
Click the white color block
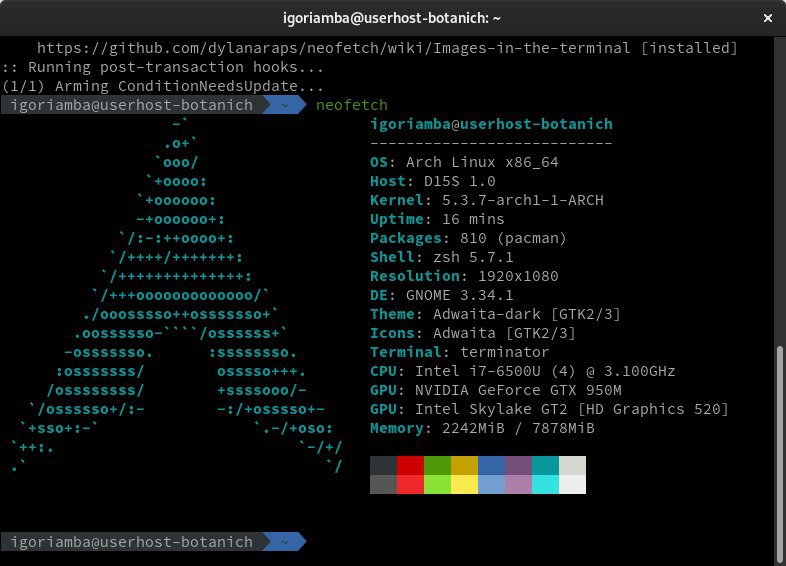click(x=572, y=485)
